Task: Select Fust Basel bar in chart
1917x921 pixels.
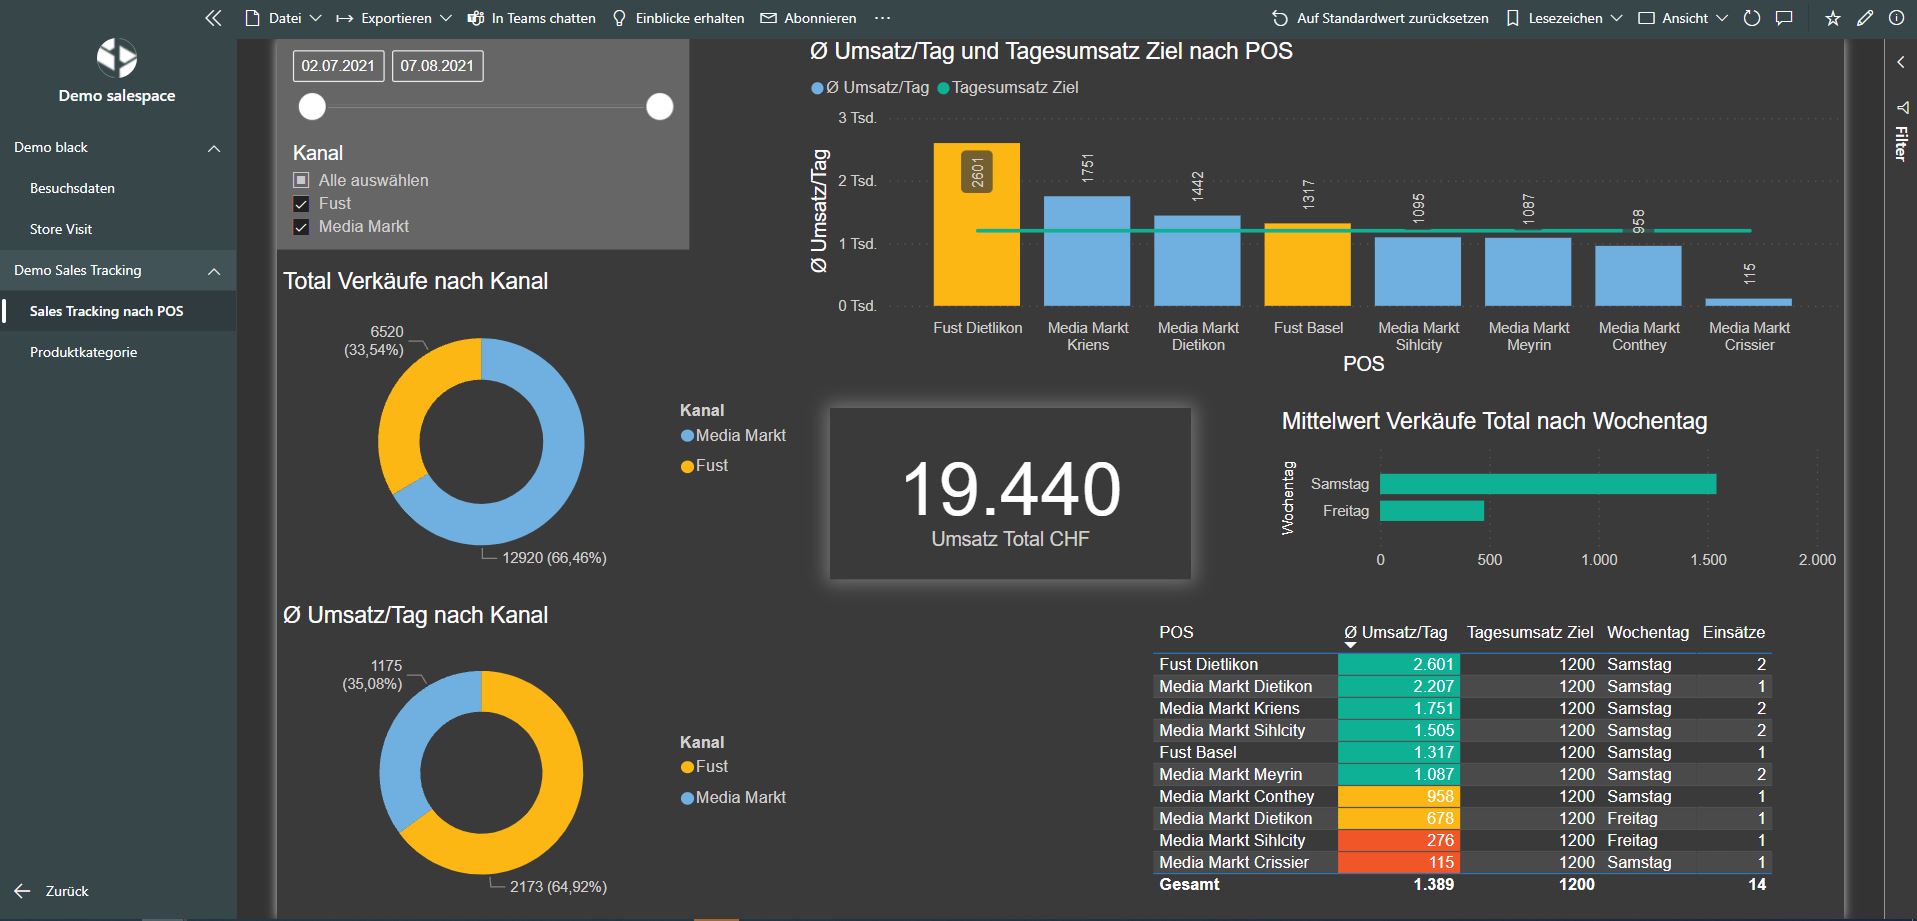Action: pos(1308,265)
